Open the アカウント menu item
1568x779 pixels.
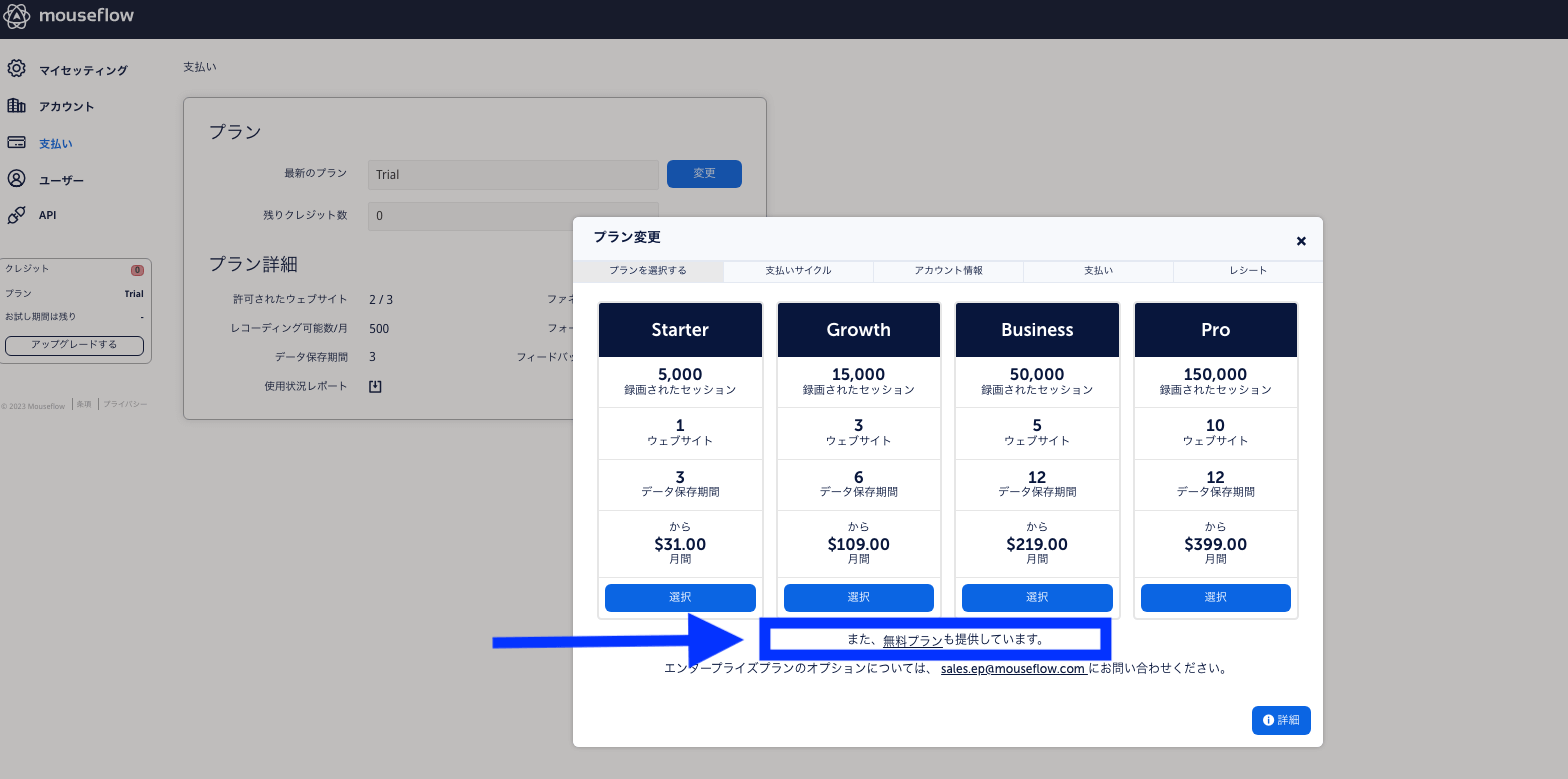tap(66, 106)
